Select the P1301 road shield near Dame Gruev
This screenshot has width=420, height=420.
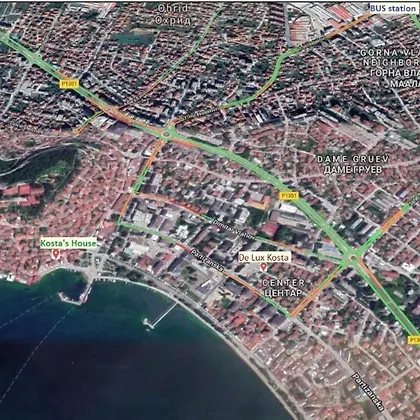(x=289, y=196)
